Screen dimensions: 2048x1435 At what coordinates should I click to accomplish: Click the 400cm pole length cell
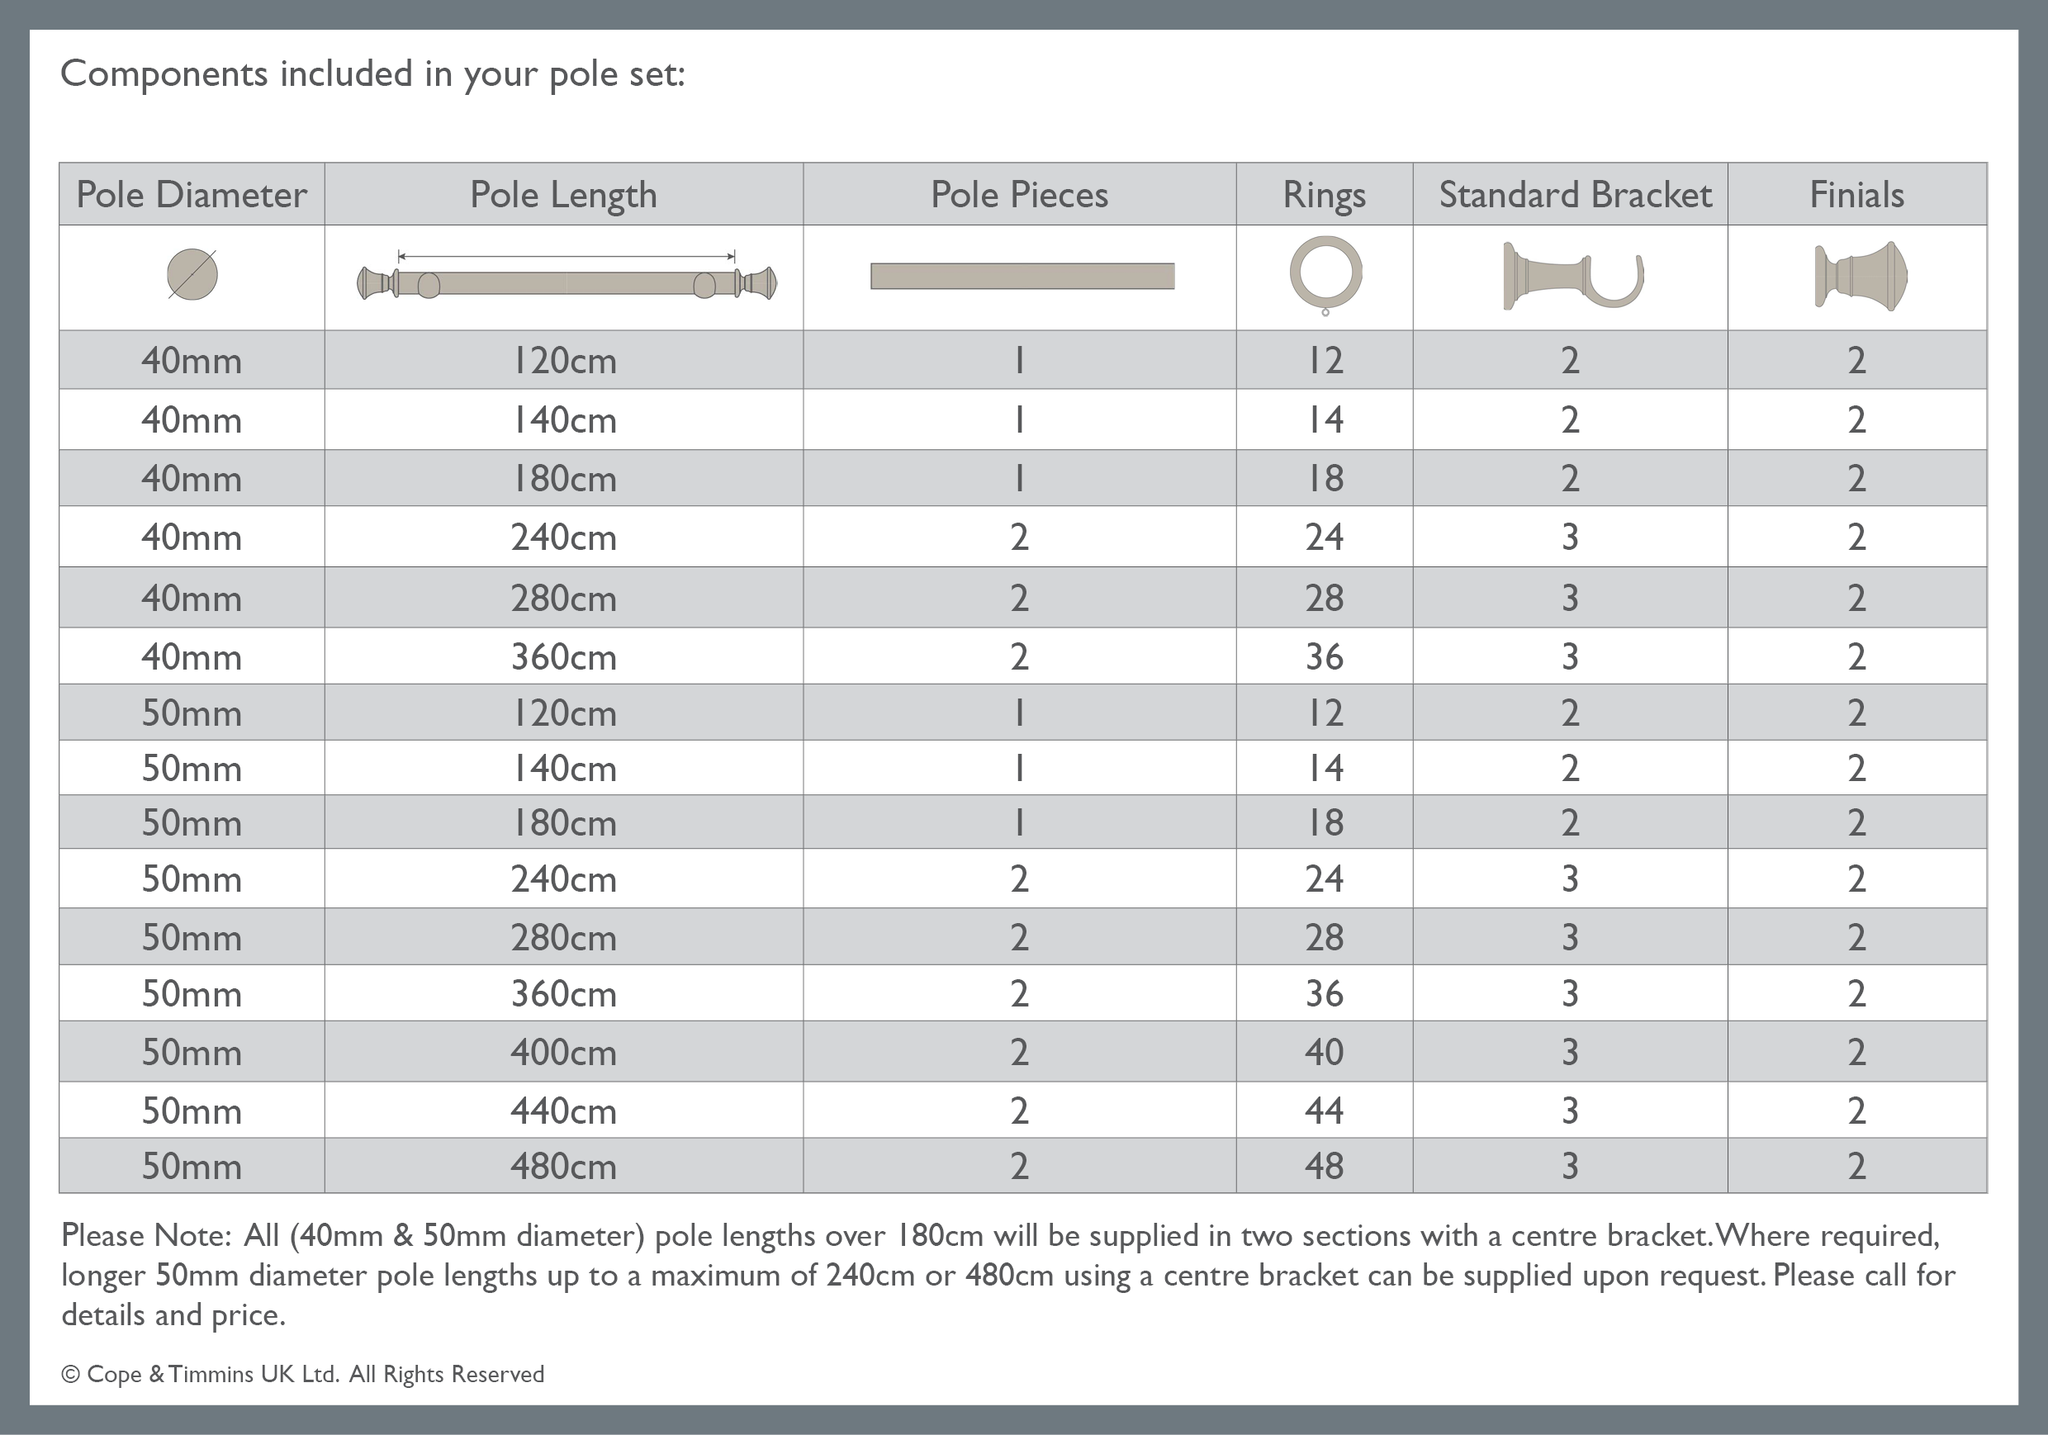(564, 1053)
